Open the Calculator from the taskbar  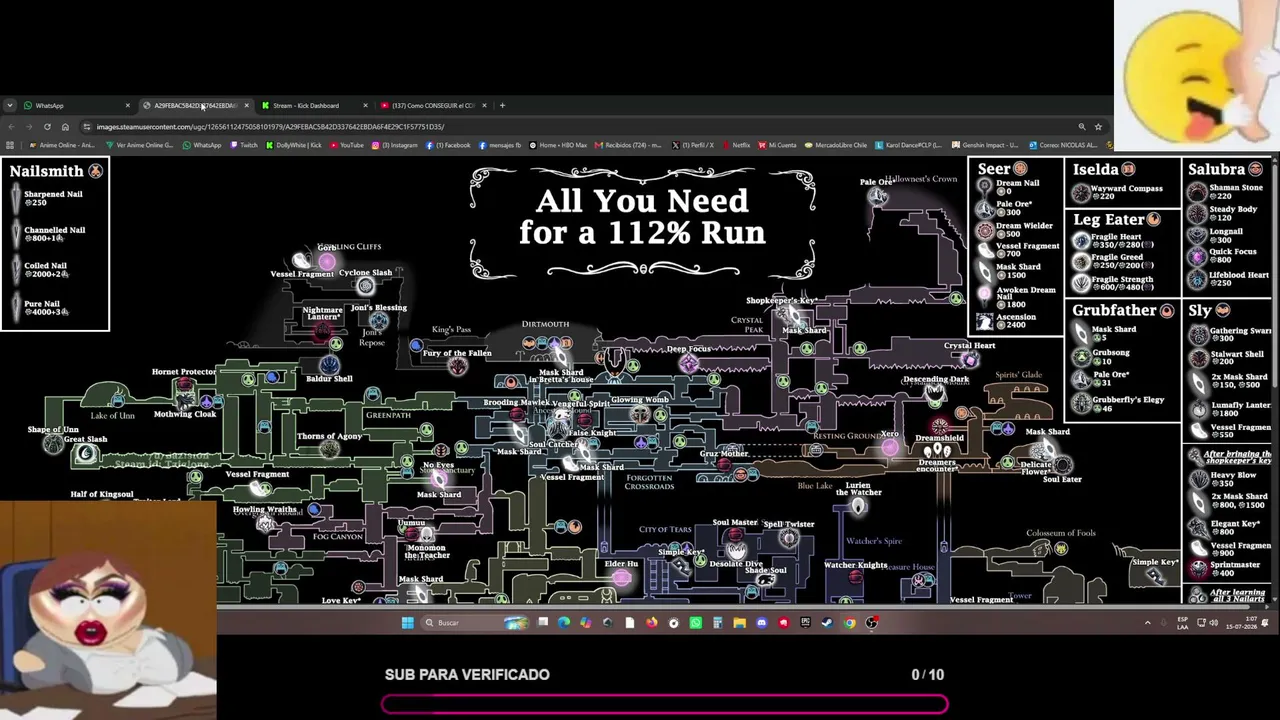pos(718,623)
